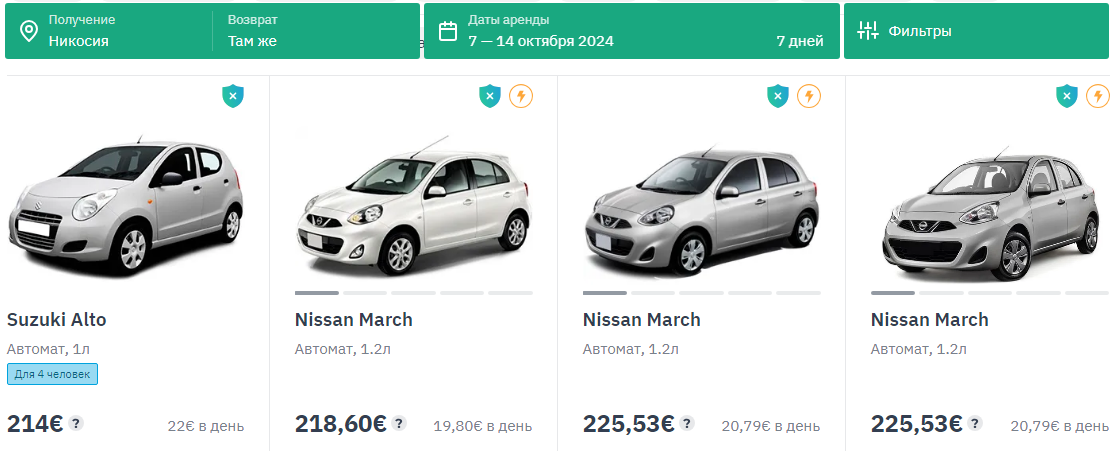This screenshot has width=1117, height=451.
Task: Click the shield icon on the third Nissan March card
Action: [x=1067, y=96]
